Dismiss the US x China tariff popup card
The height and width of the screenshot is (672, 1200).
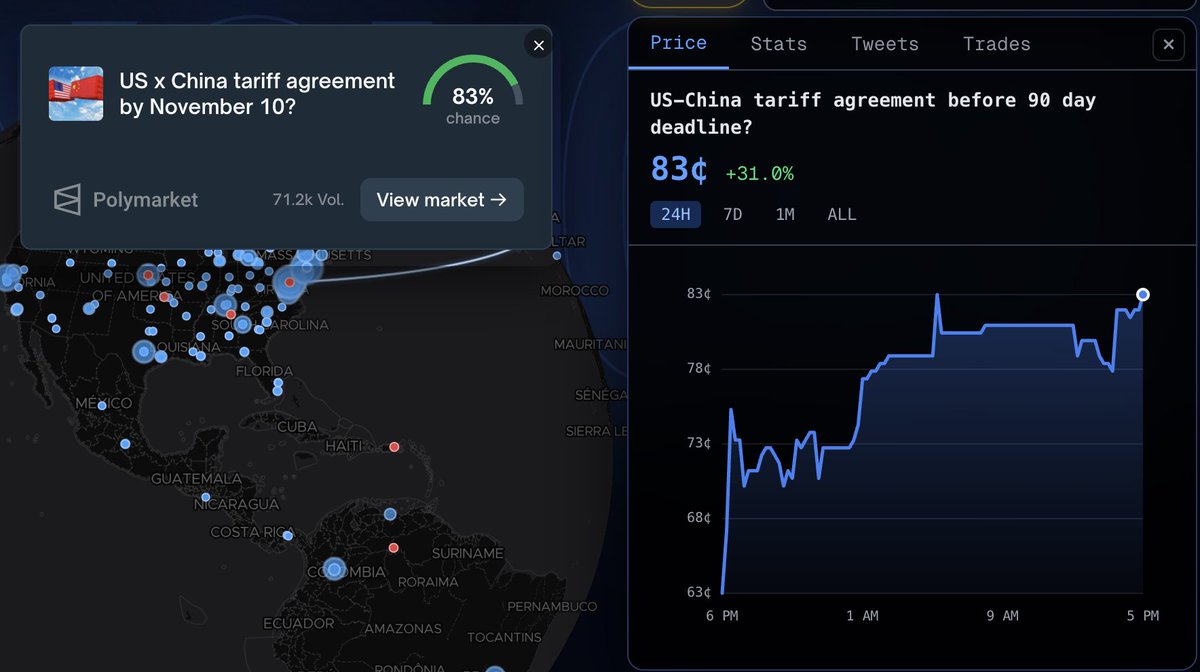[537, 44]
